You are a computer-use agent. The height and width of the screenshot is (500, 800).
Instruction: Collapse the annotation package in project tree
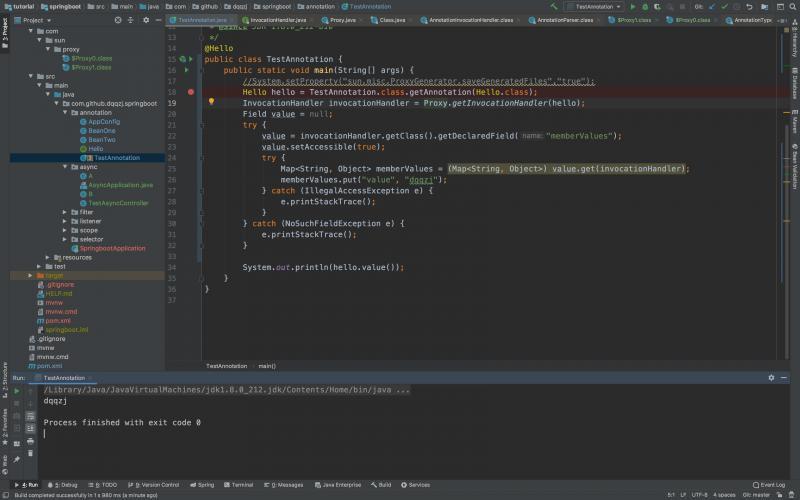point(65,112)
